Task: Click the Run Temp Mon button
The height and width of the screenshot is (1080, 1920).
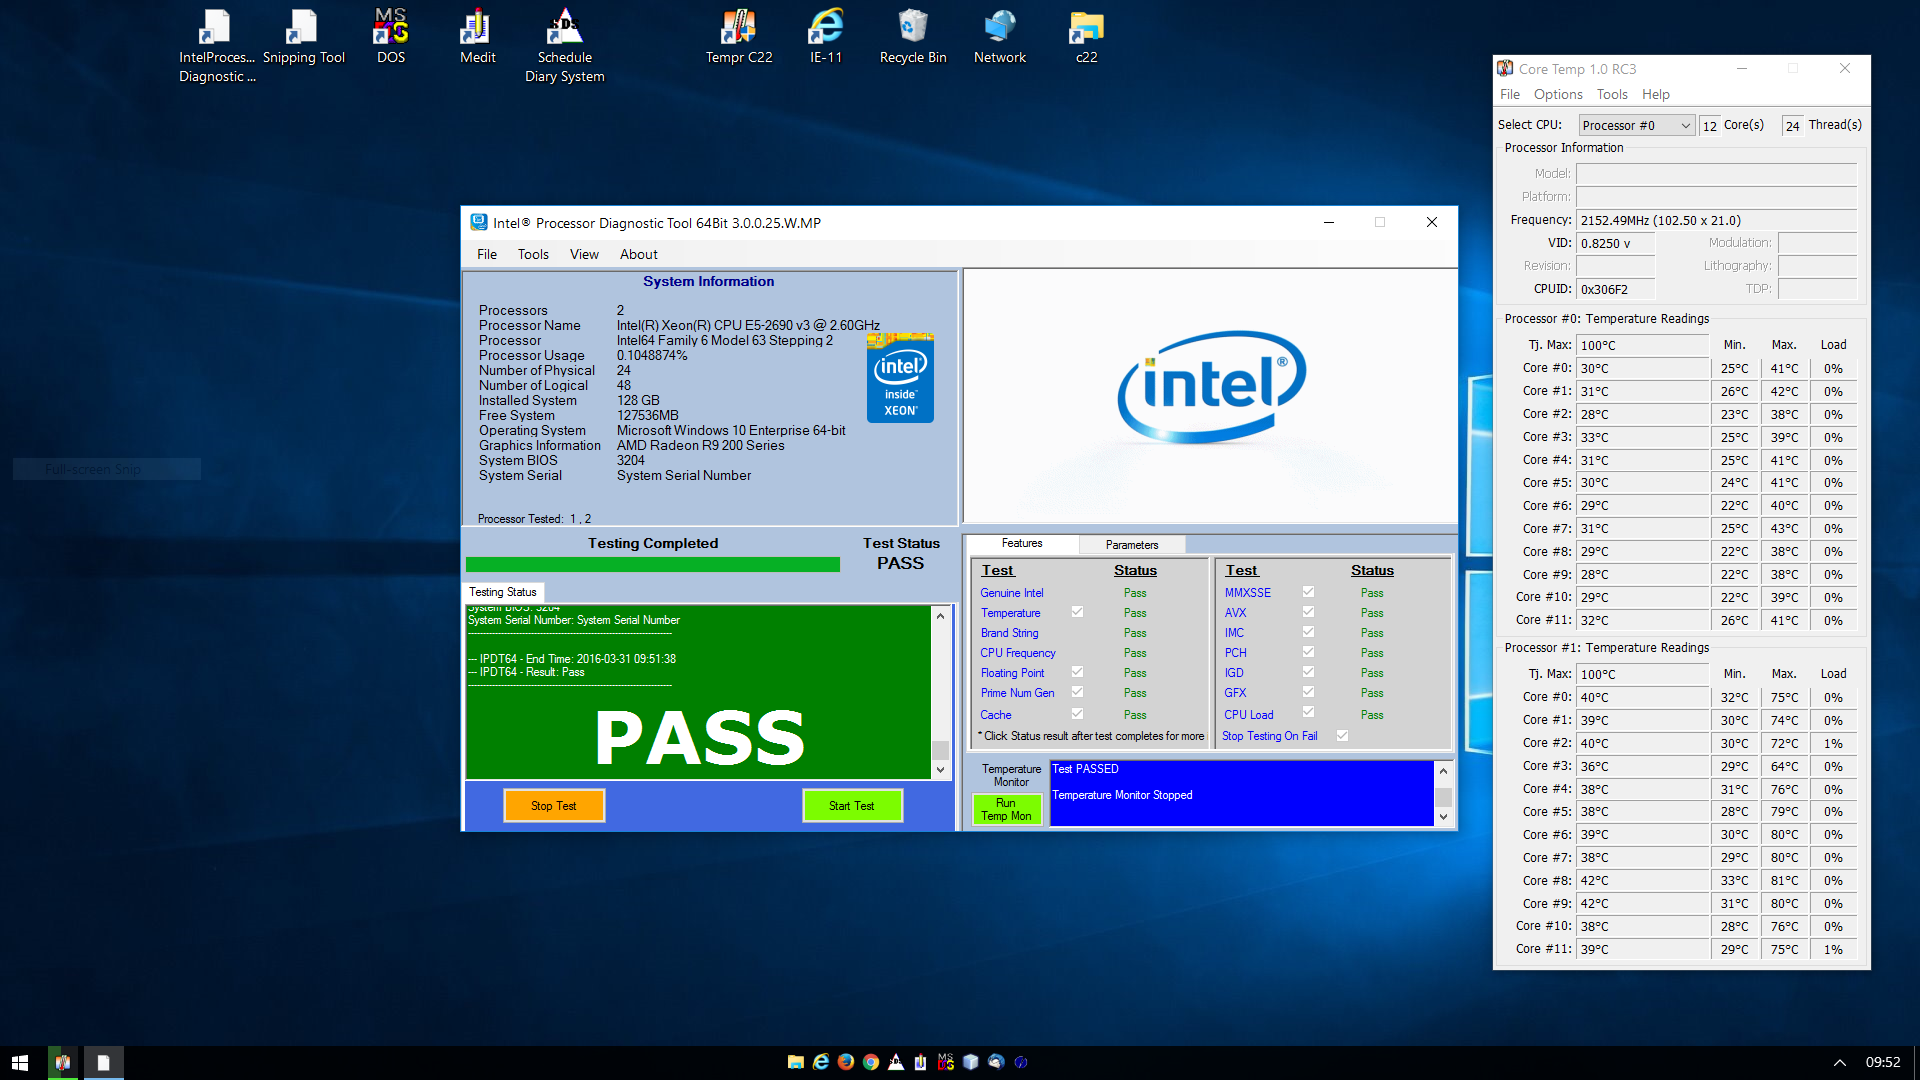Action: (x=1006, y=809)
